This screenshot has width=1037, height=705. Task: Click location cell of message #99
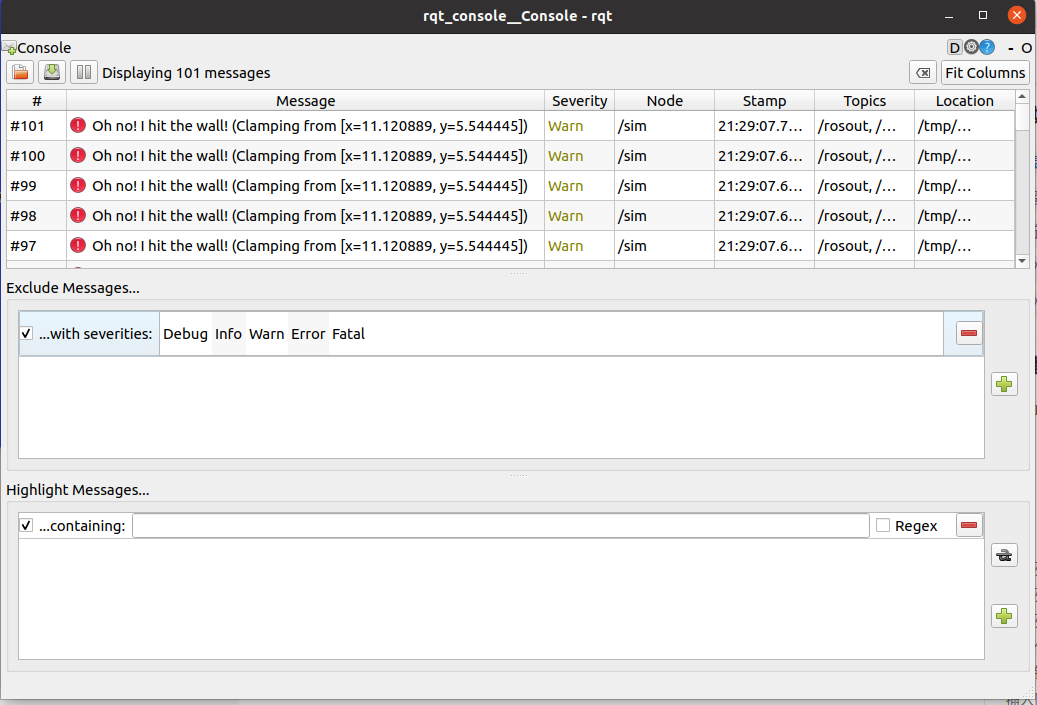[x=964, y=186]
